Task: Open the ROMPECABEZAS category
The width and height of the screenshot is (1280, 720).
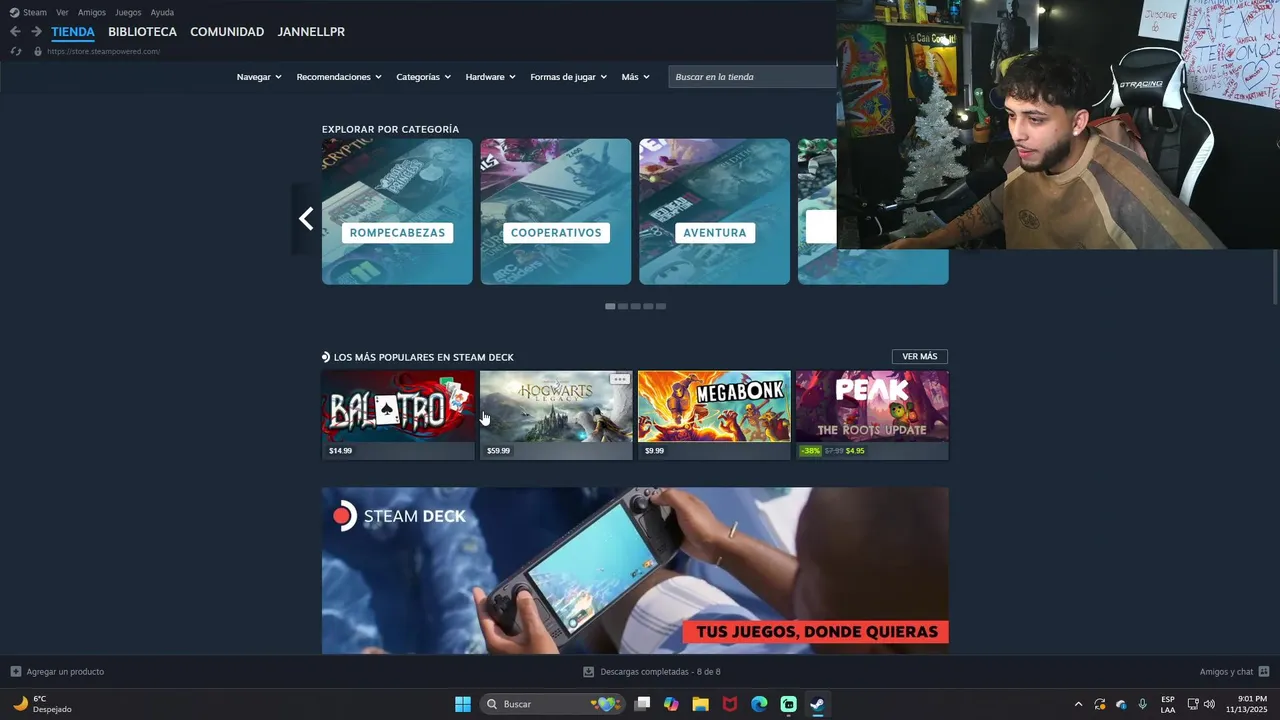Action: (x=397, y=212)
